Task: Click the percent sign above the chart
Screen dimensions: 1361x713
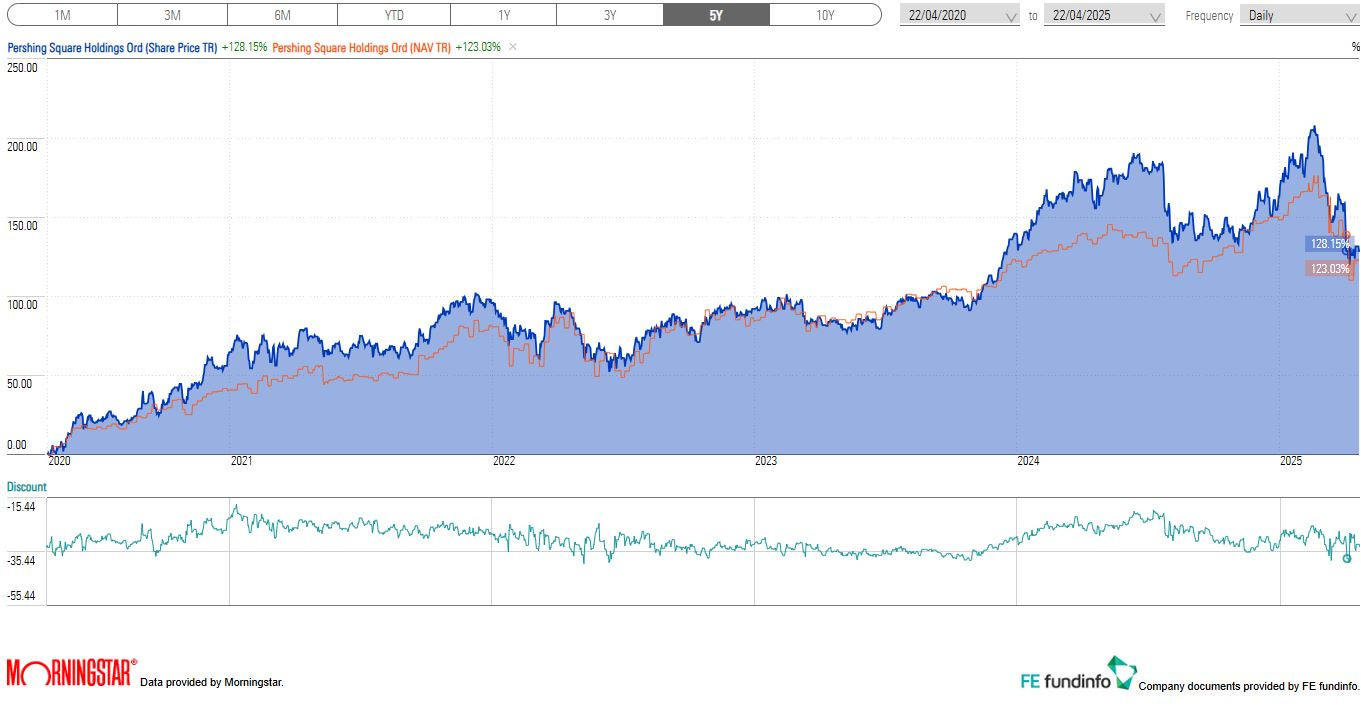Action: coord(1355,47)
